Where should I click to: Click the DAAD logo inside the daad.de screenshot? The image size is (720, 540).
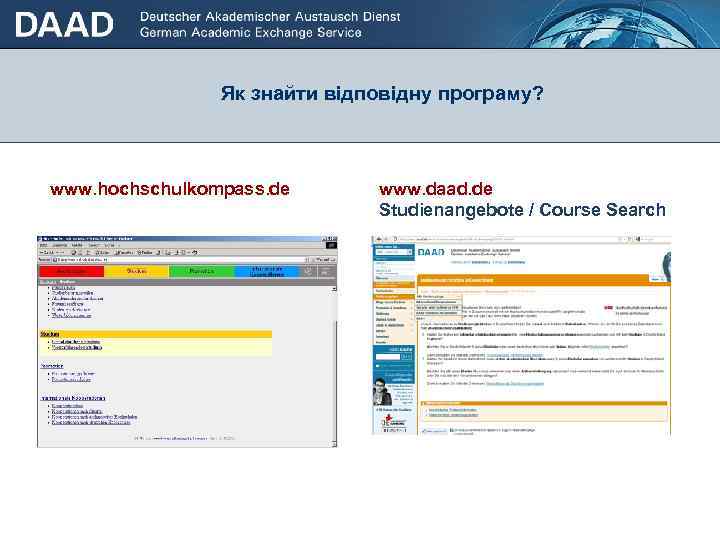(x=431, y=253)
